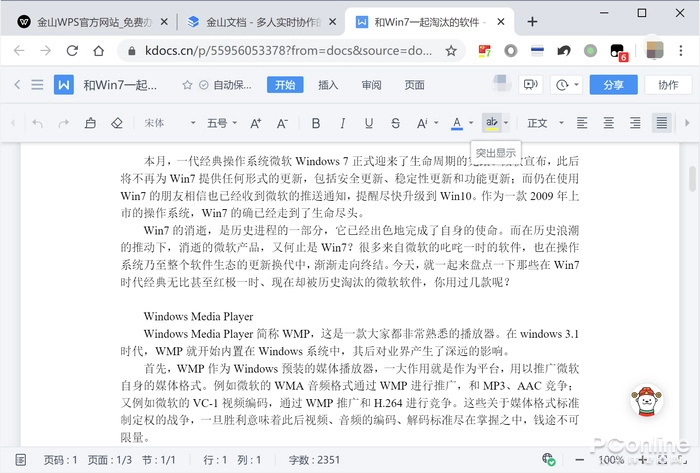Open the 正文 paragraph style dropdown
The height and width of the screenshot is (473, 700).
(545, 123)
